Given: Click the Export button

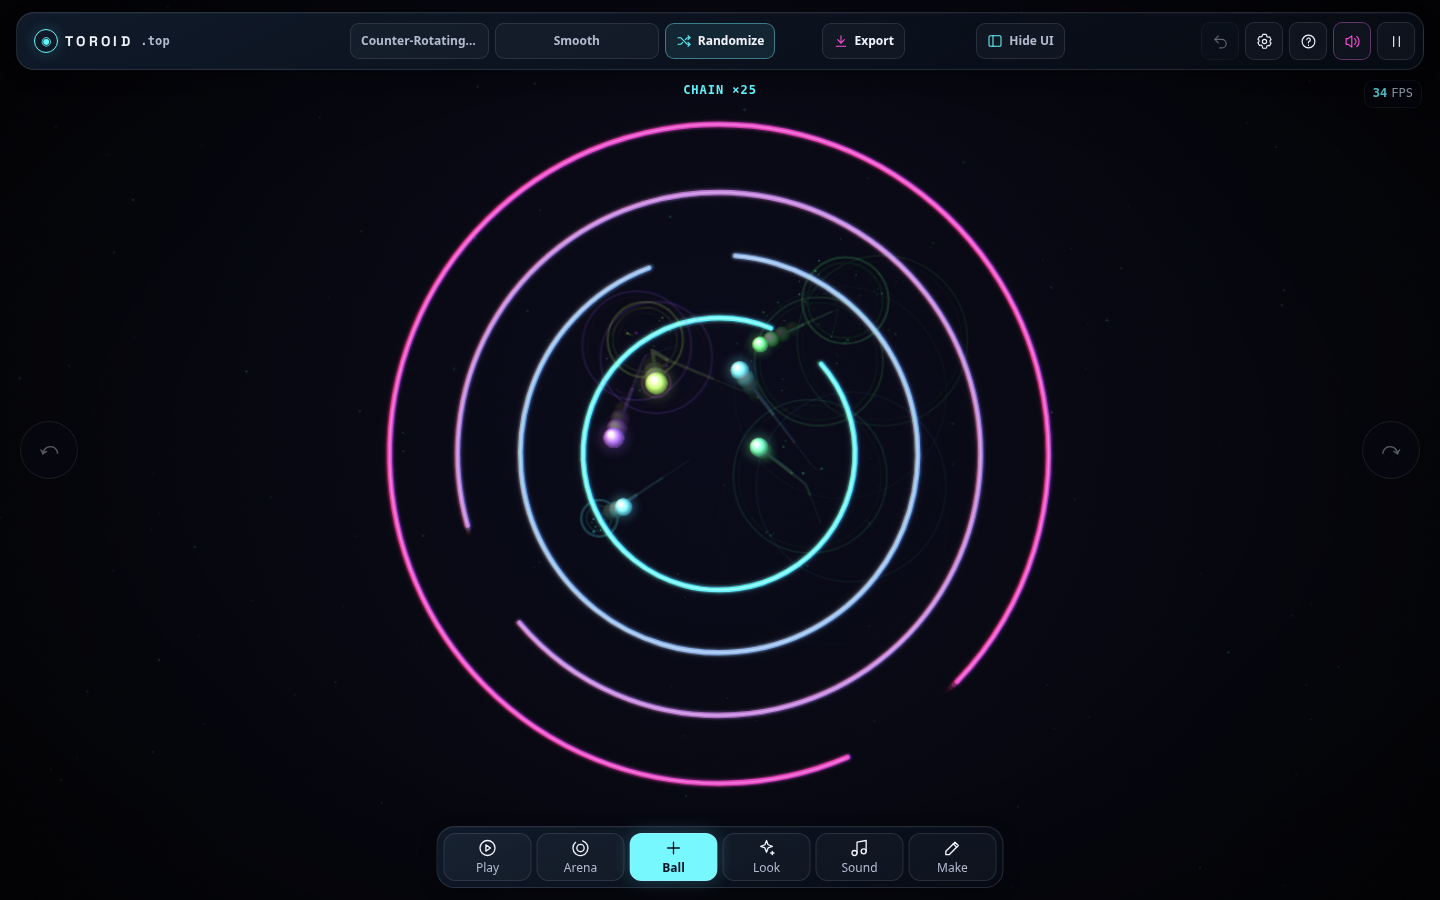Looking at the screenshot, I should tap(863, 41).
